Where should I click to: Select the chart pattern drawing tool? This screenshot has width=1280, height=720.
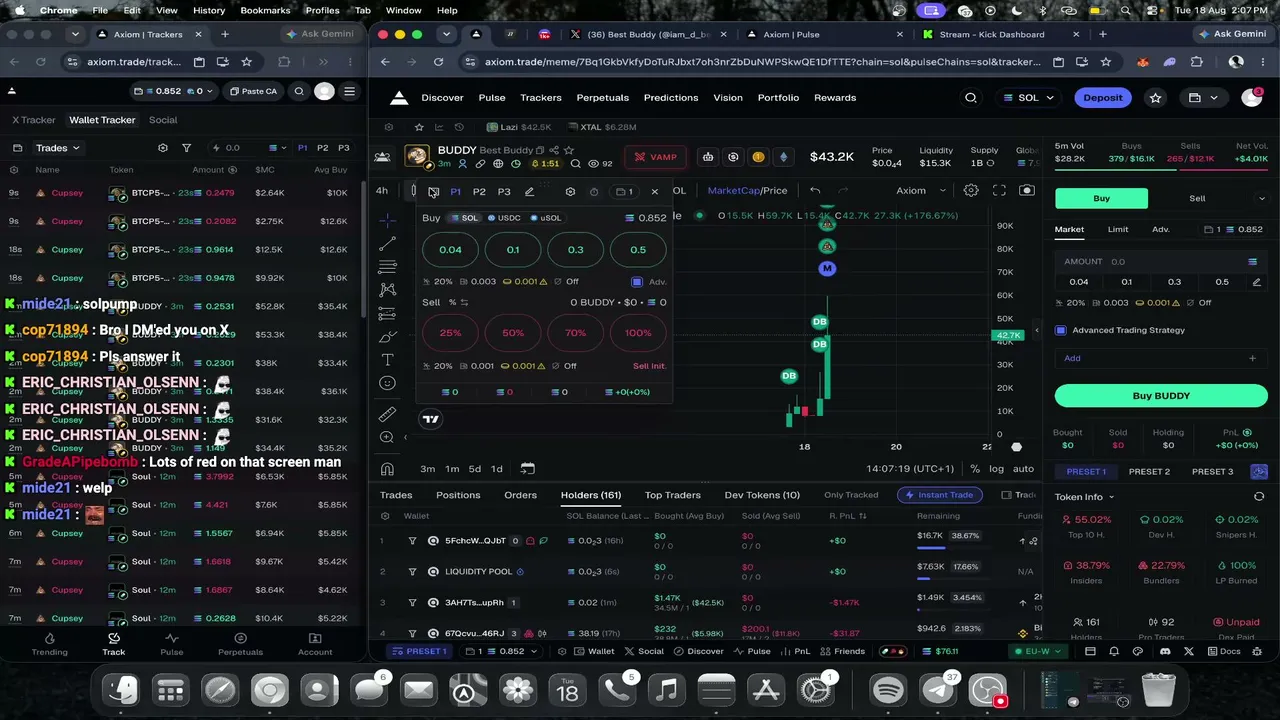coord(387,290)
